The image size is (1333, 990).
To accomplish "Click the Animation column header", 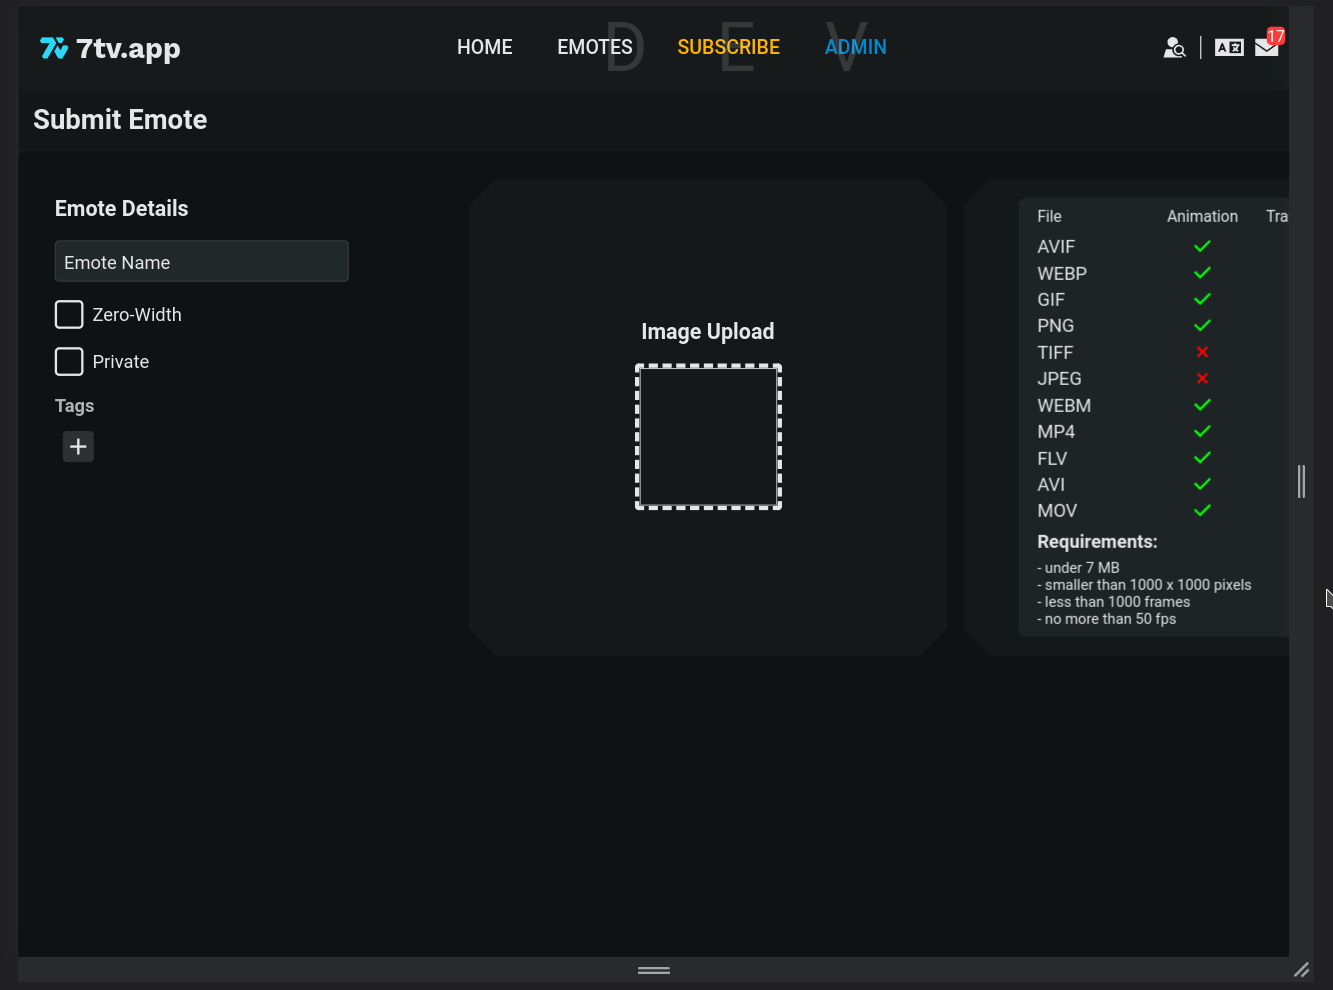I will 1202,216.
